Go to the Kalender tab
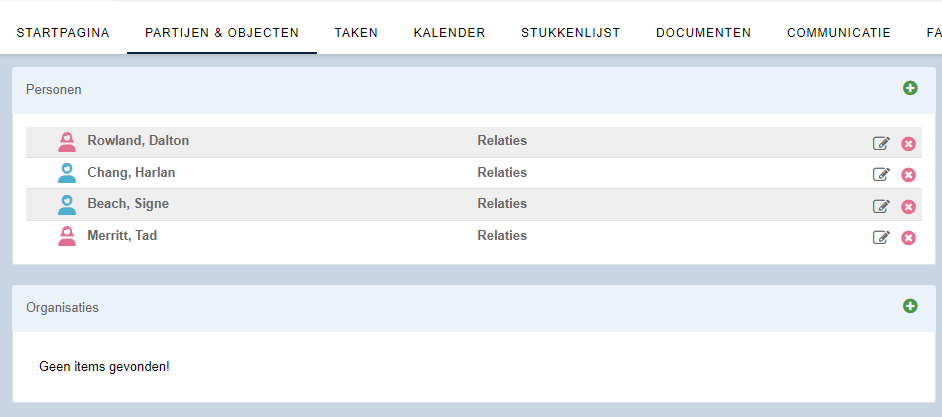942x417 pixels. tap(449, 33)
